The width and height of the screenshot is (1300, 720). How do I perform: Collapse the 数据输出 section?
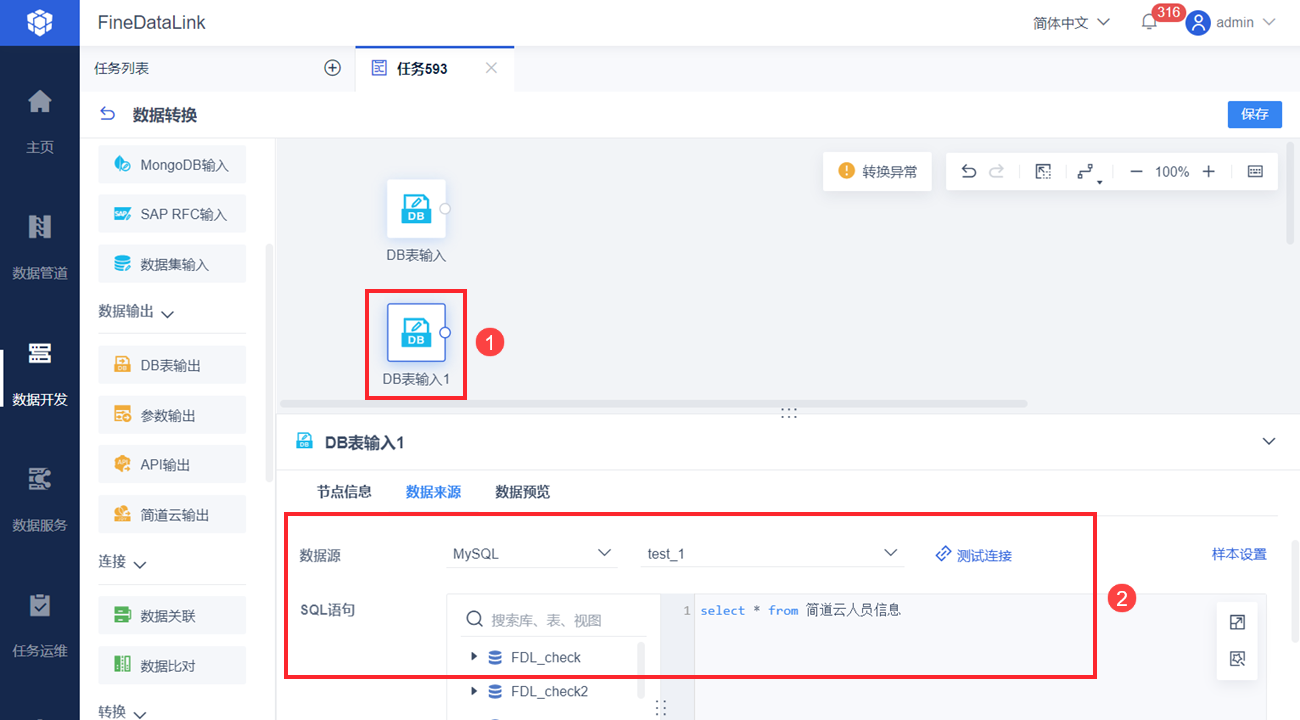(x=167, y=314)
